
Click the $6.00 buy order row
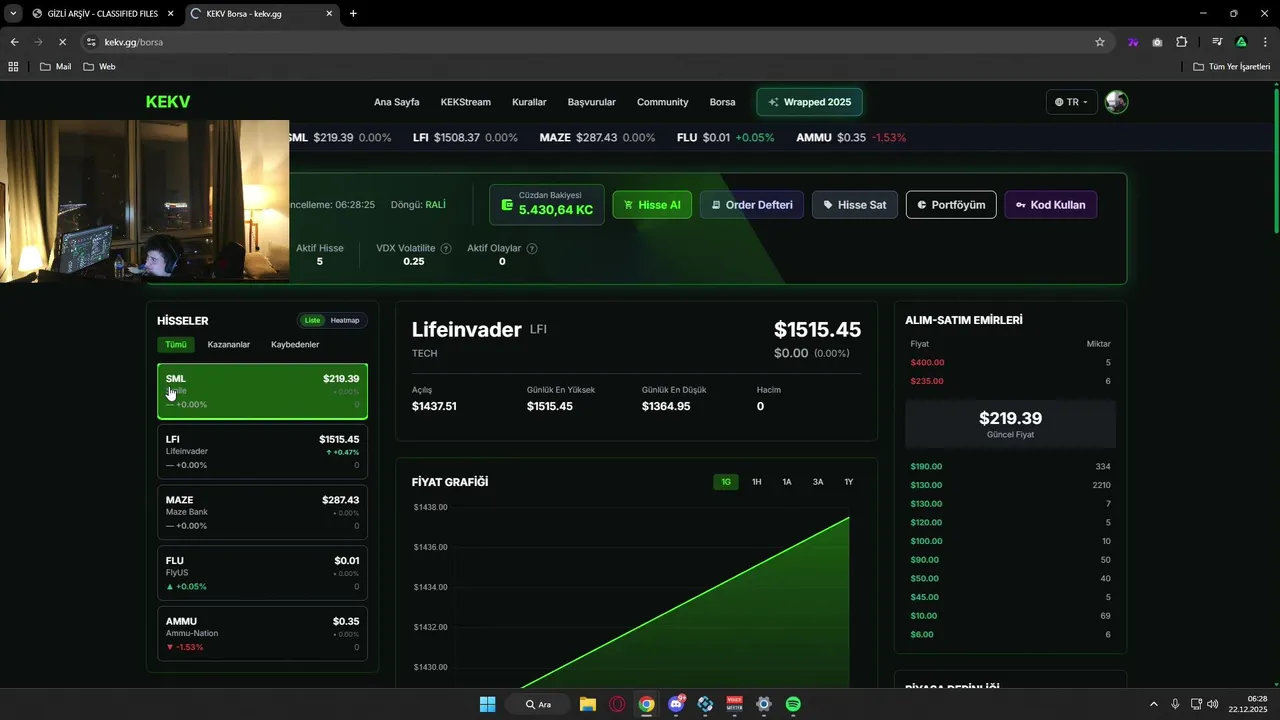pos(1010,635)
